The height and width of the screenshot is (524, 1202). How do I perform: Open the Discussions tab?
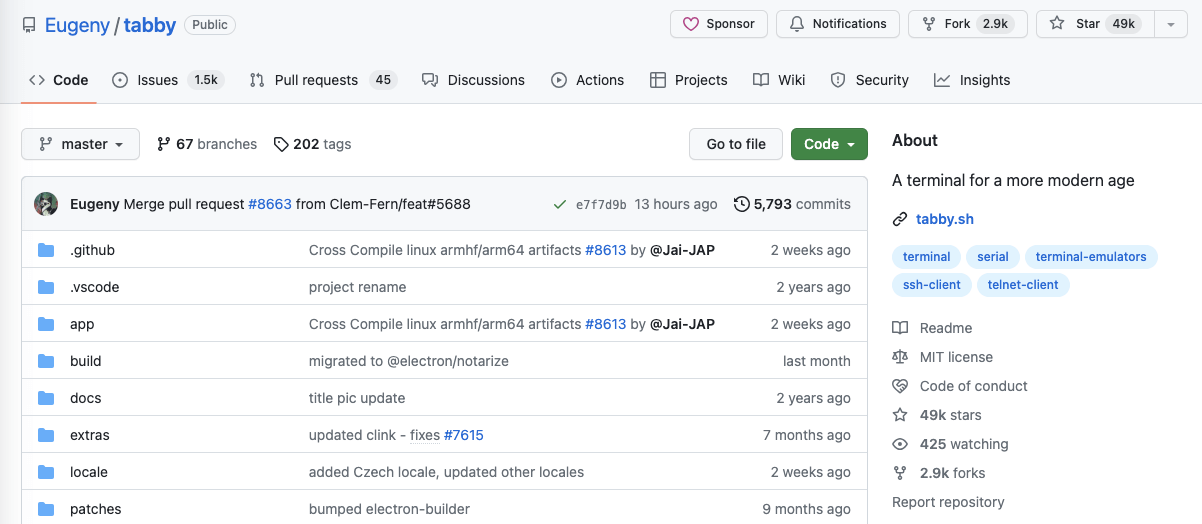[x=473, y=80]
